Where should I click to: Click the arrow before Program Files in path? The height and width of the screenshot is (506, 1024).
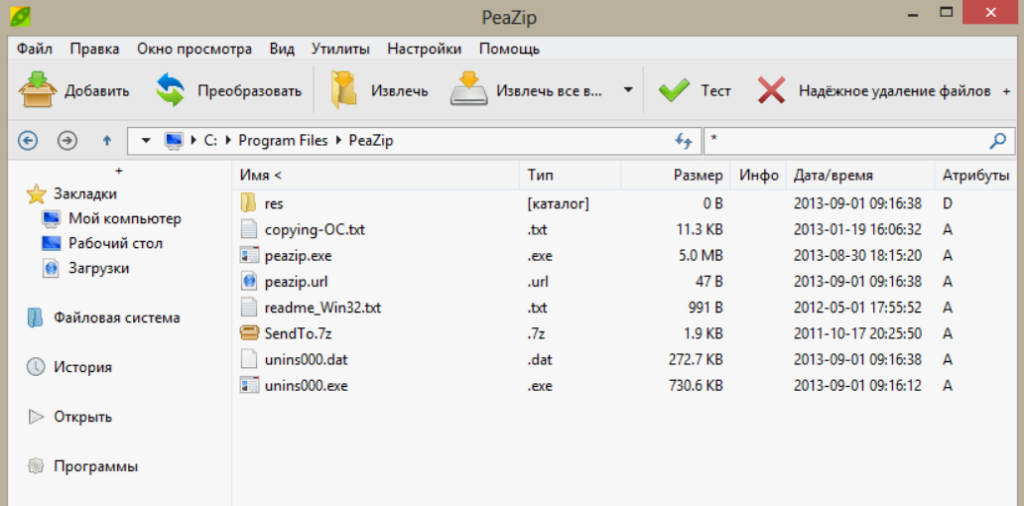[229, 140]
